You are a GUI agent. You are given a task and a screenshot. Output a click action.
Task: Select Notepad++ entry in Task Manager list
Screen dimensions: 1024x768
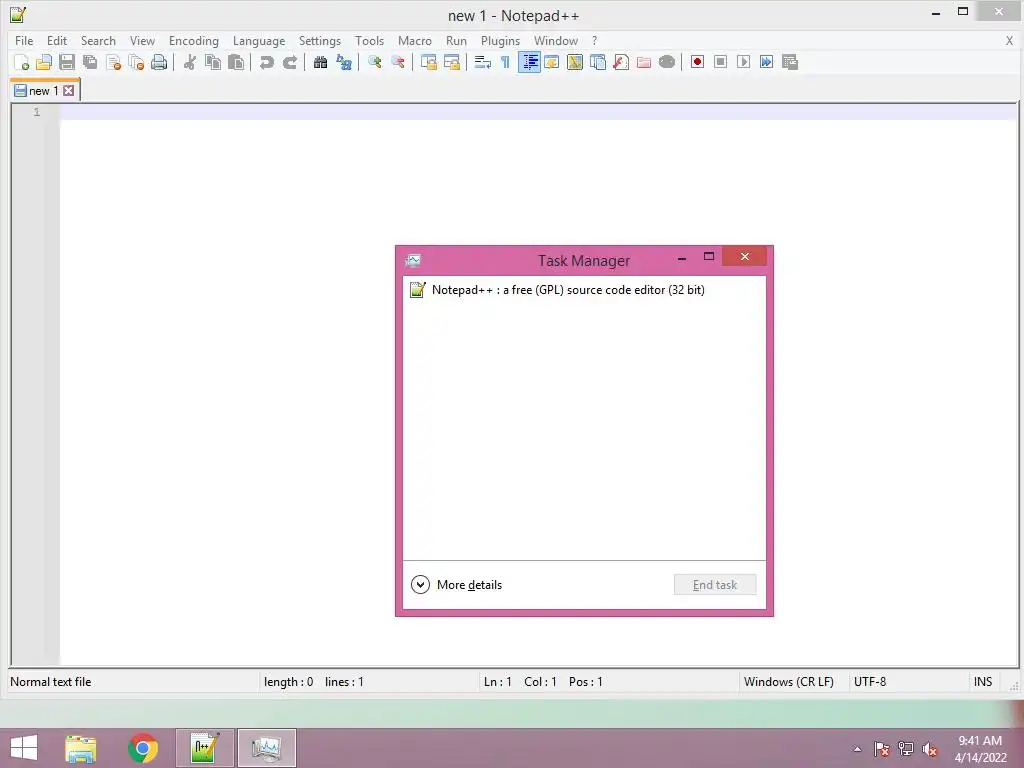click(x=584, y=289)
